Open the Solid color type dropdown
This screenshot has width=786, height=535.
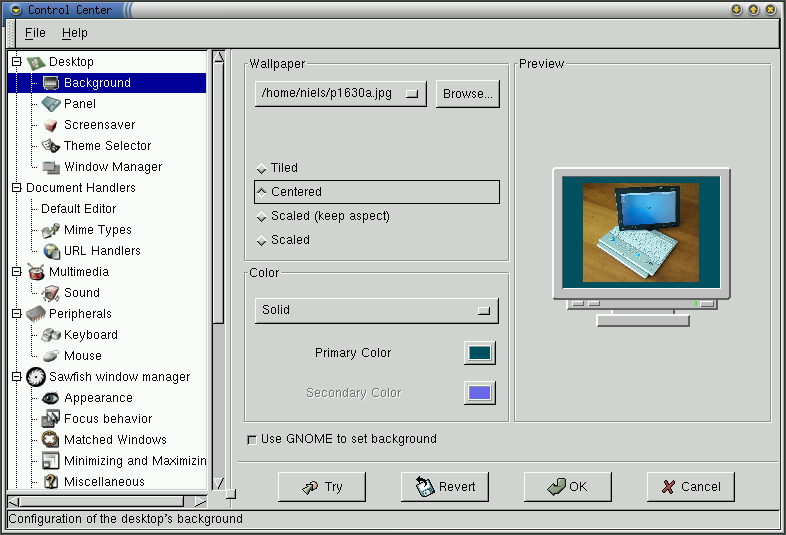[x=376, y=310]
